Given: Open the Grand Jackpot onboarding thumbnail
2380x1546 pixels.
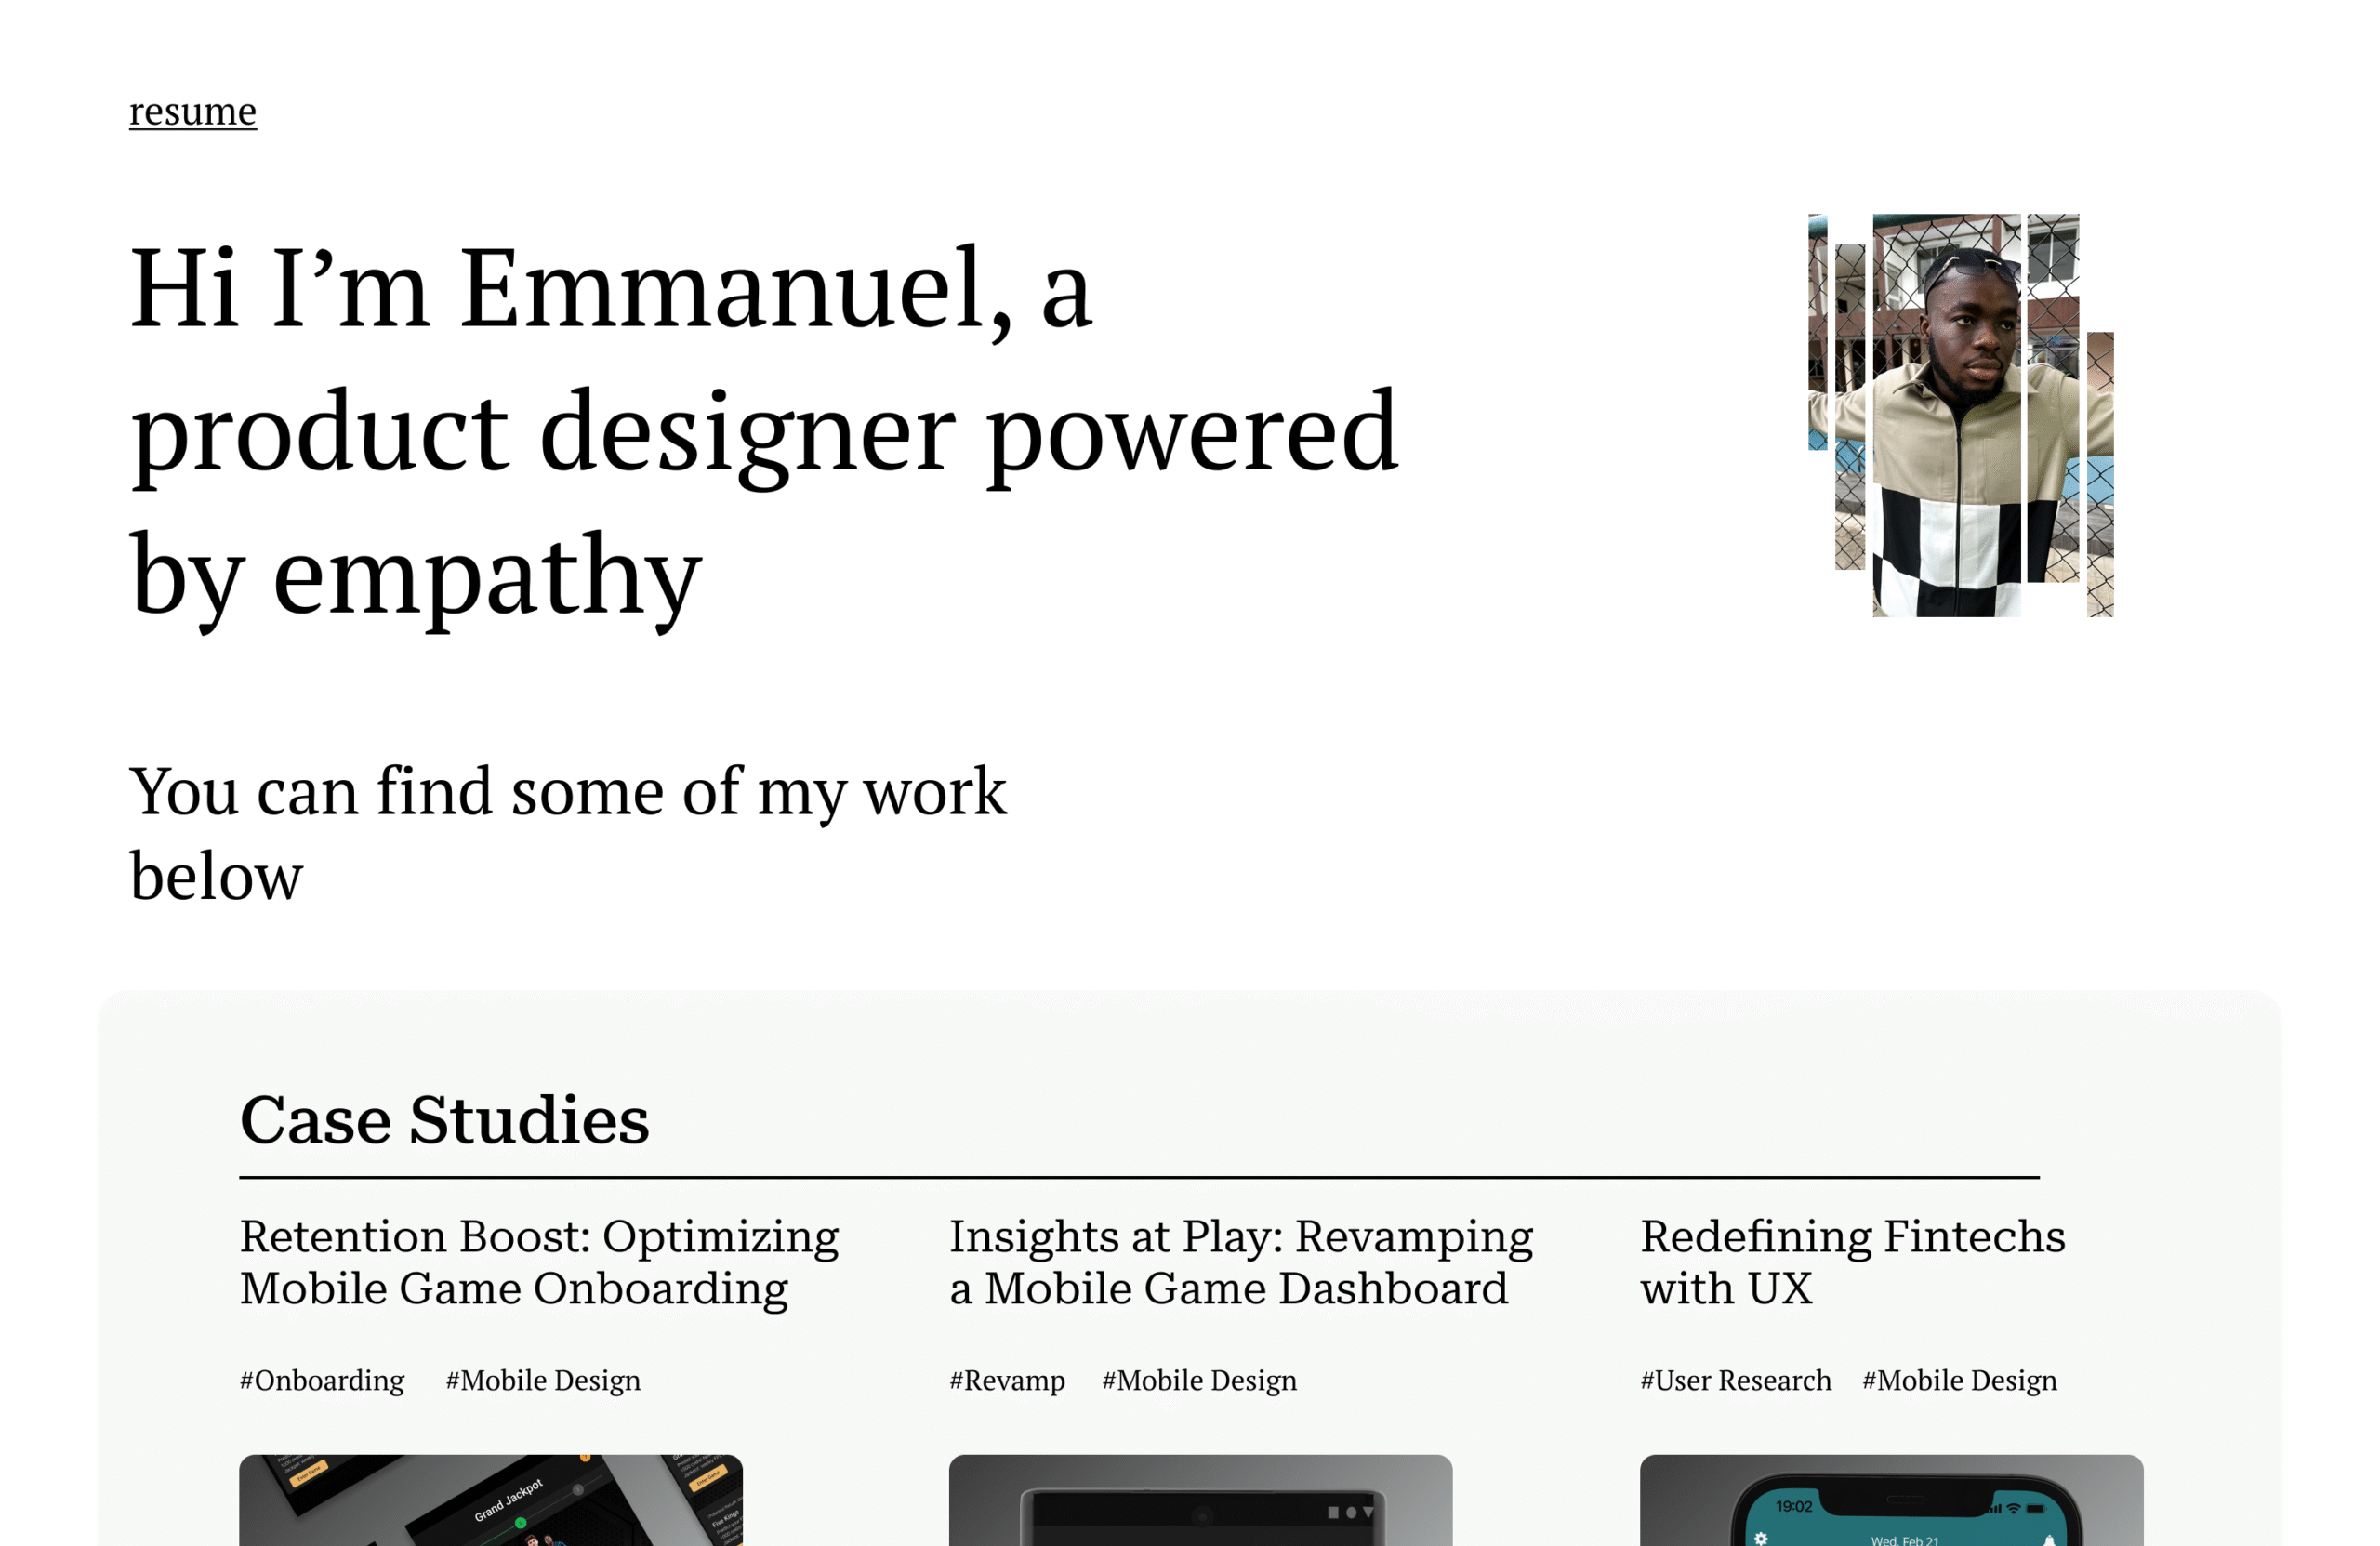Looking at the screenshot, I should click(490, 1500).
